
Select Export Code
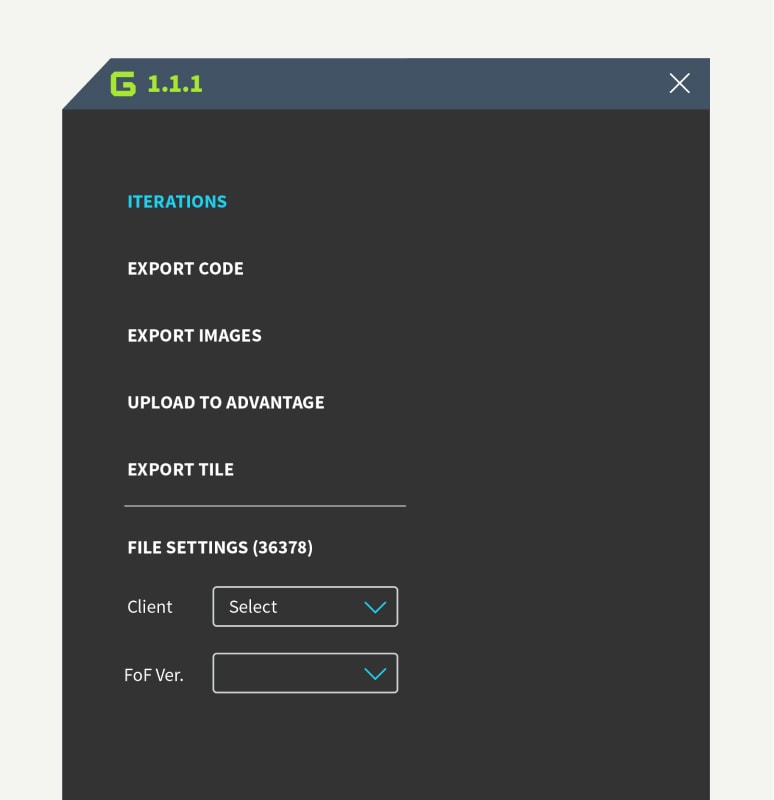185,268
